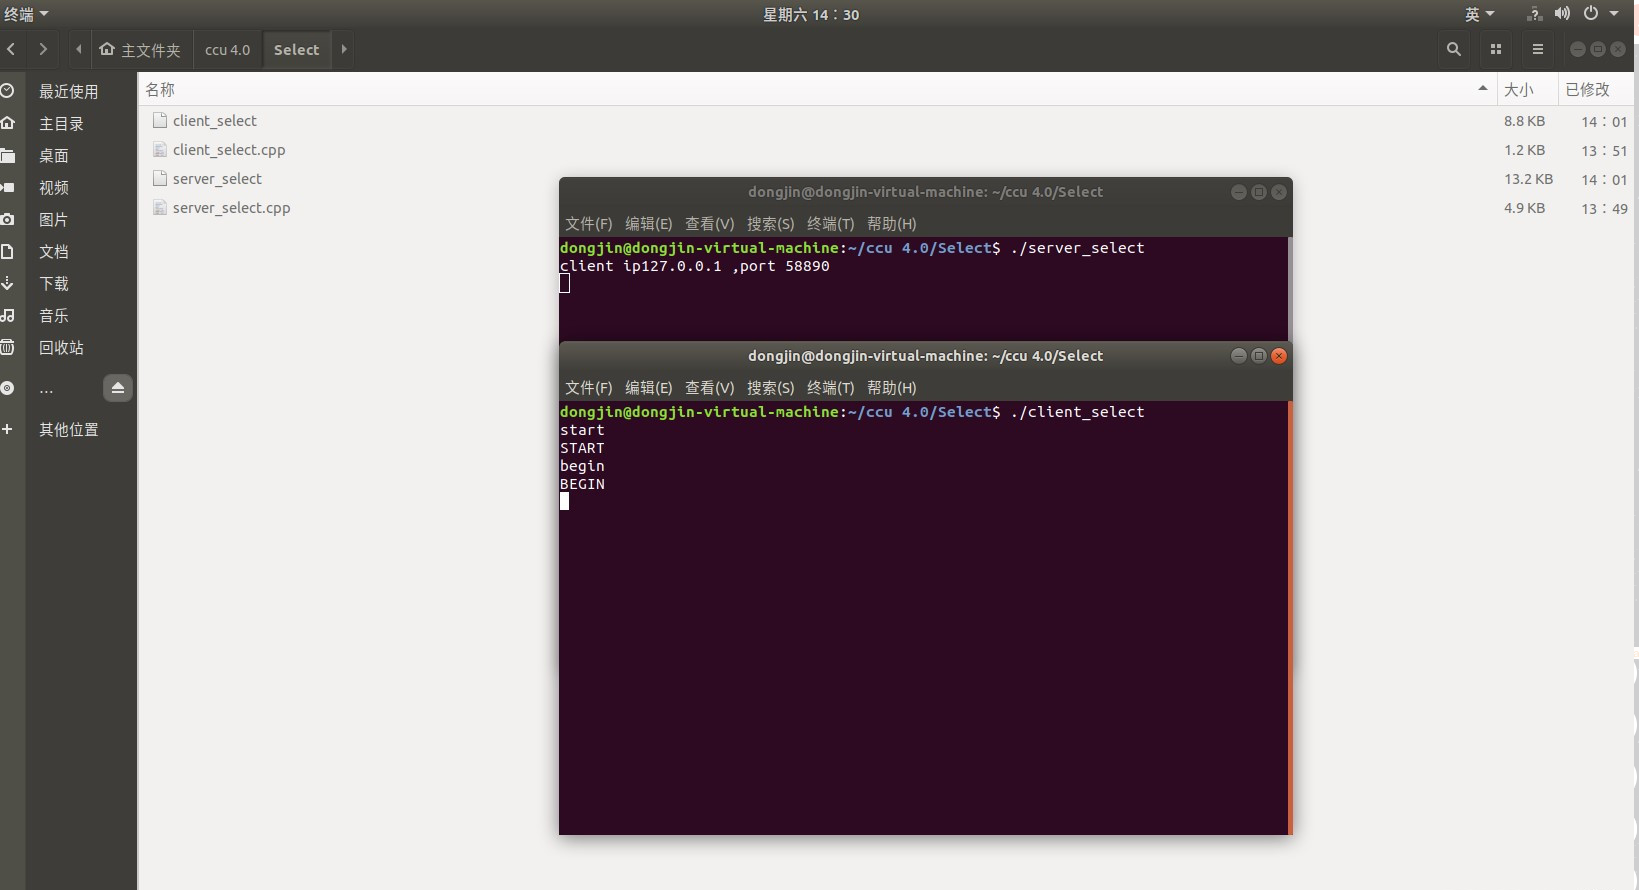Click the server terminal scrollbar

1290,289
